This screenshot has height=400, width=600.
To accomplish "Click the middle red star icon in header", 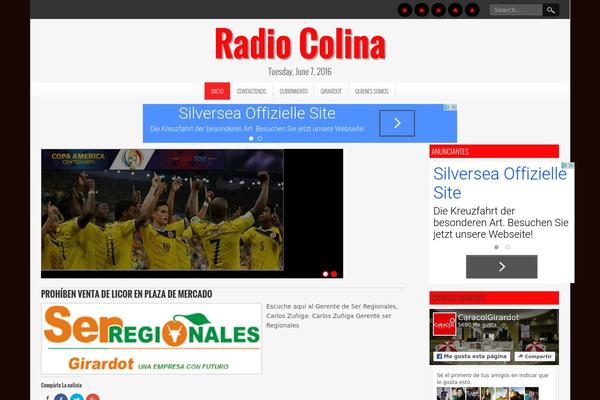I will (438, 10).
